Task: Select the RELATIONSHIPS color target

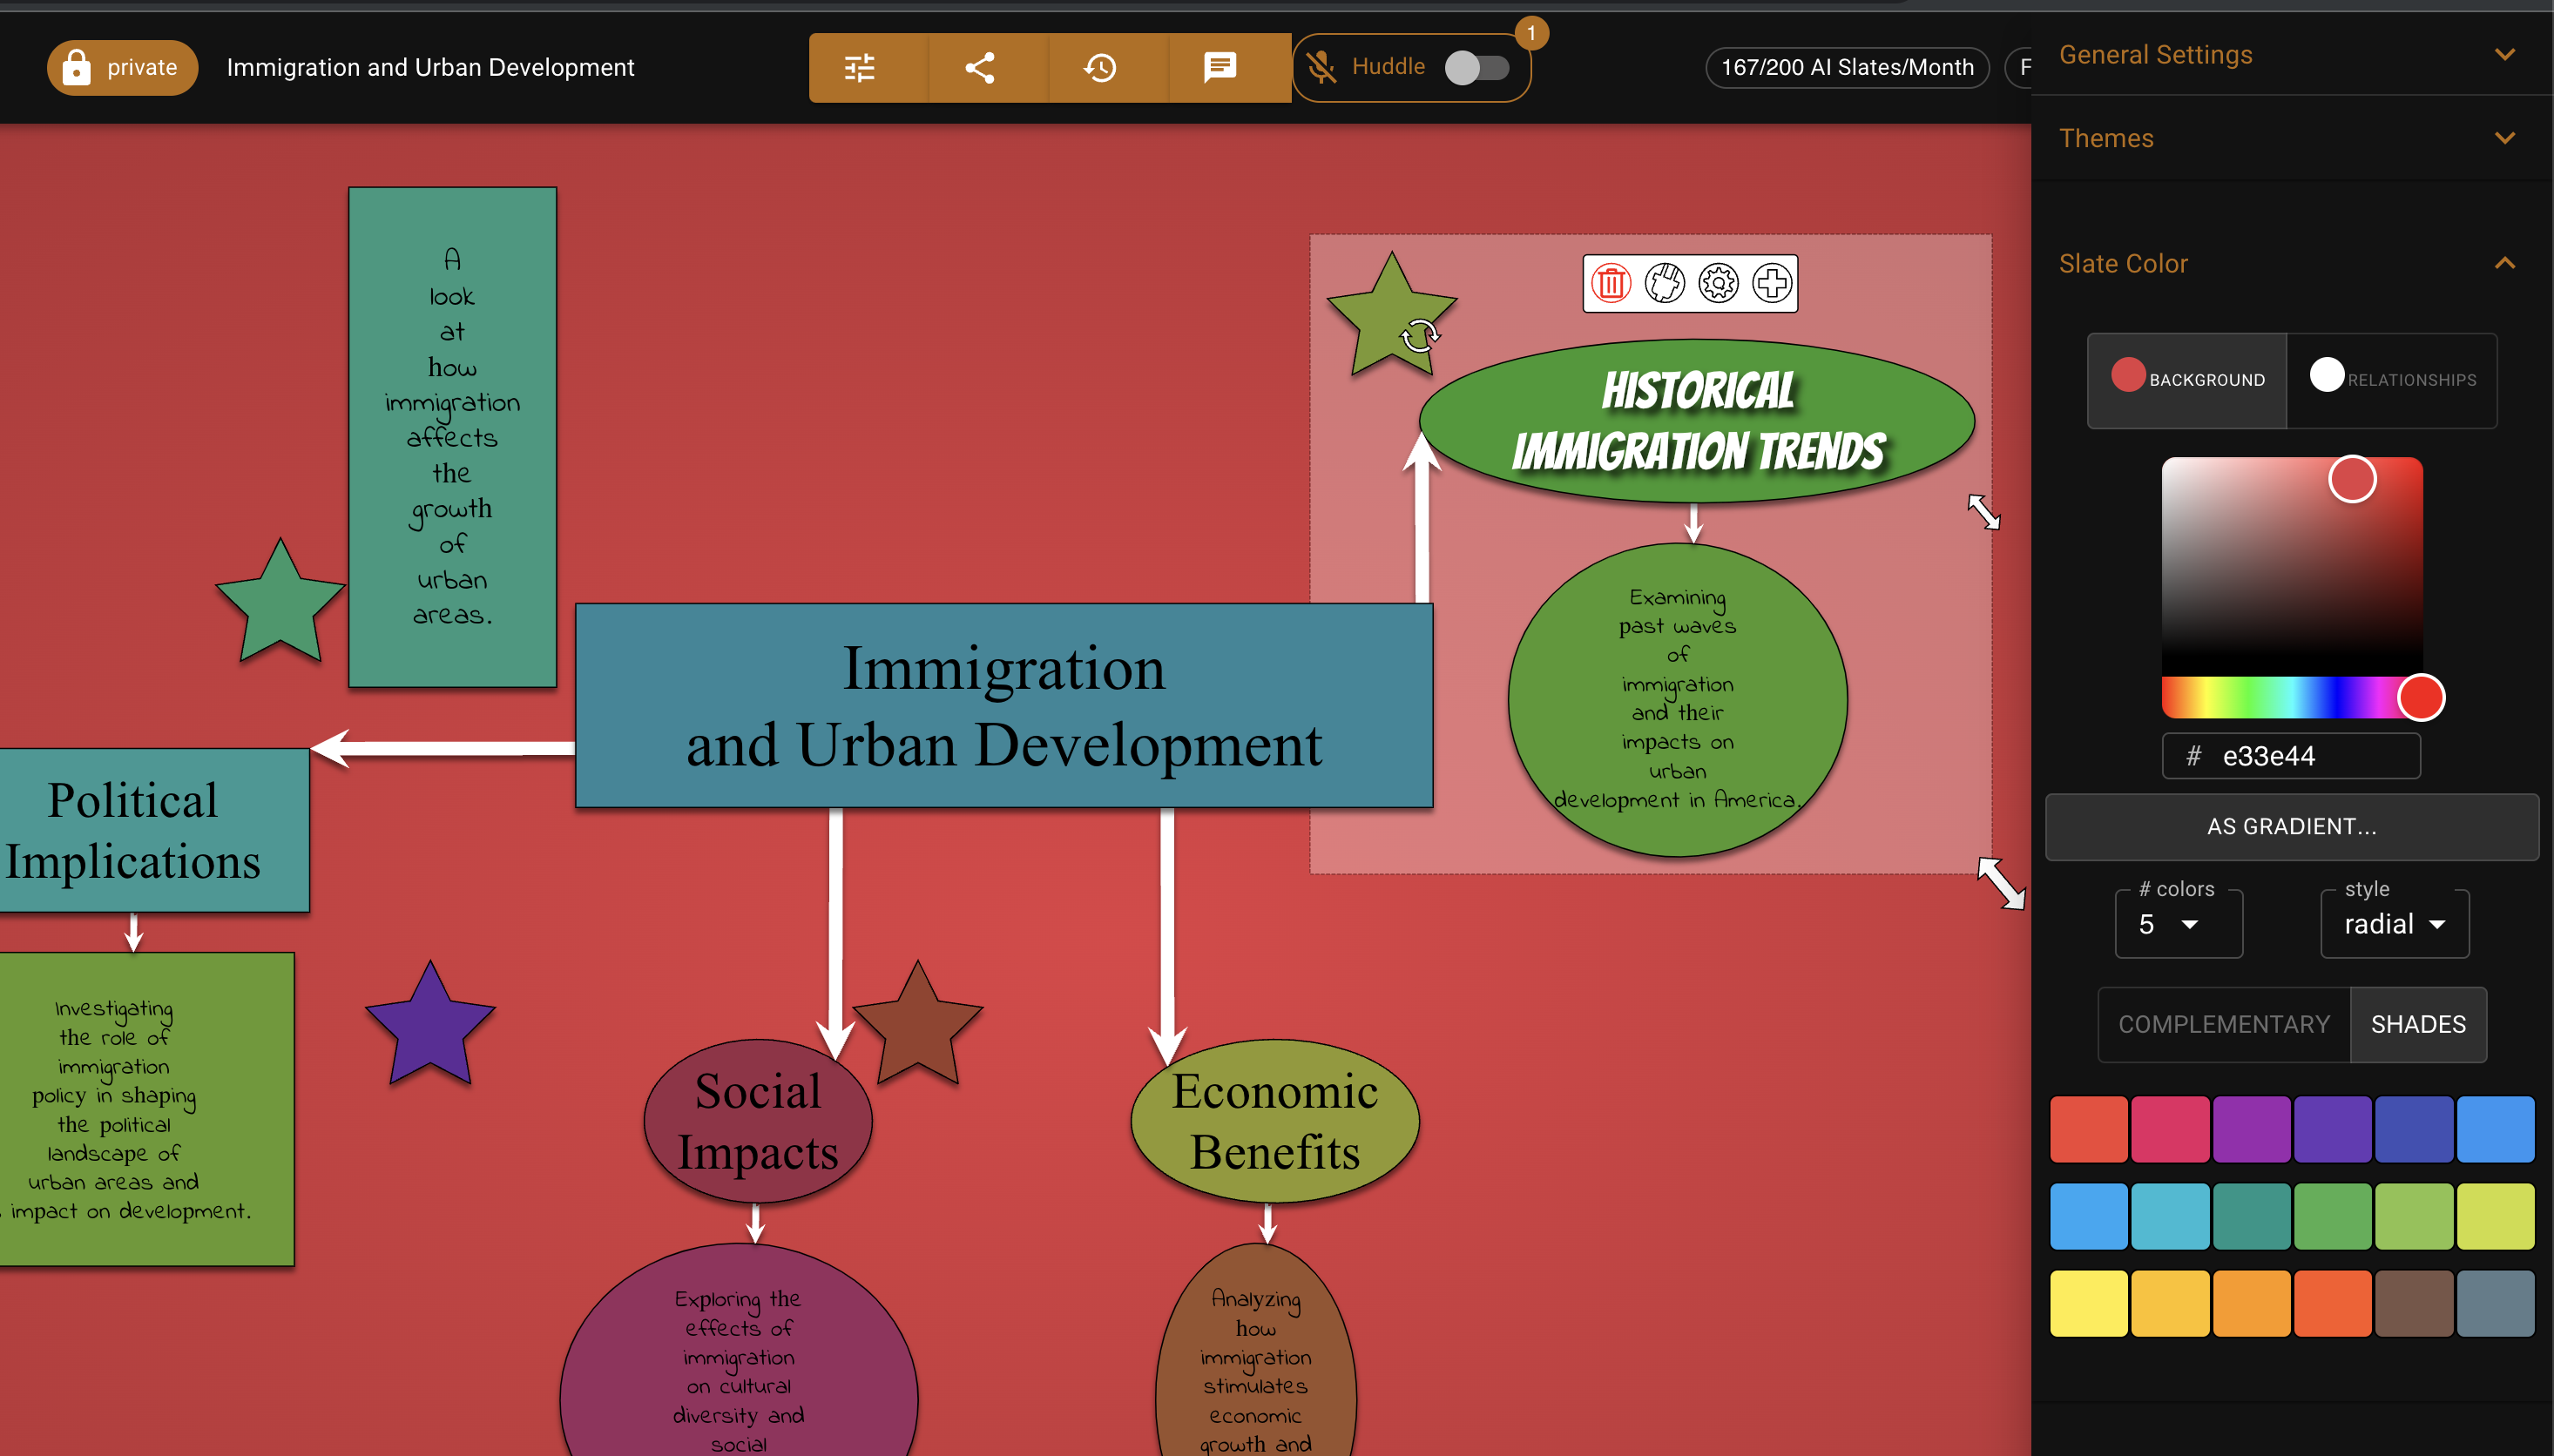Action: coord(2392,380)
